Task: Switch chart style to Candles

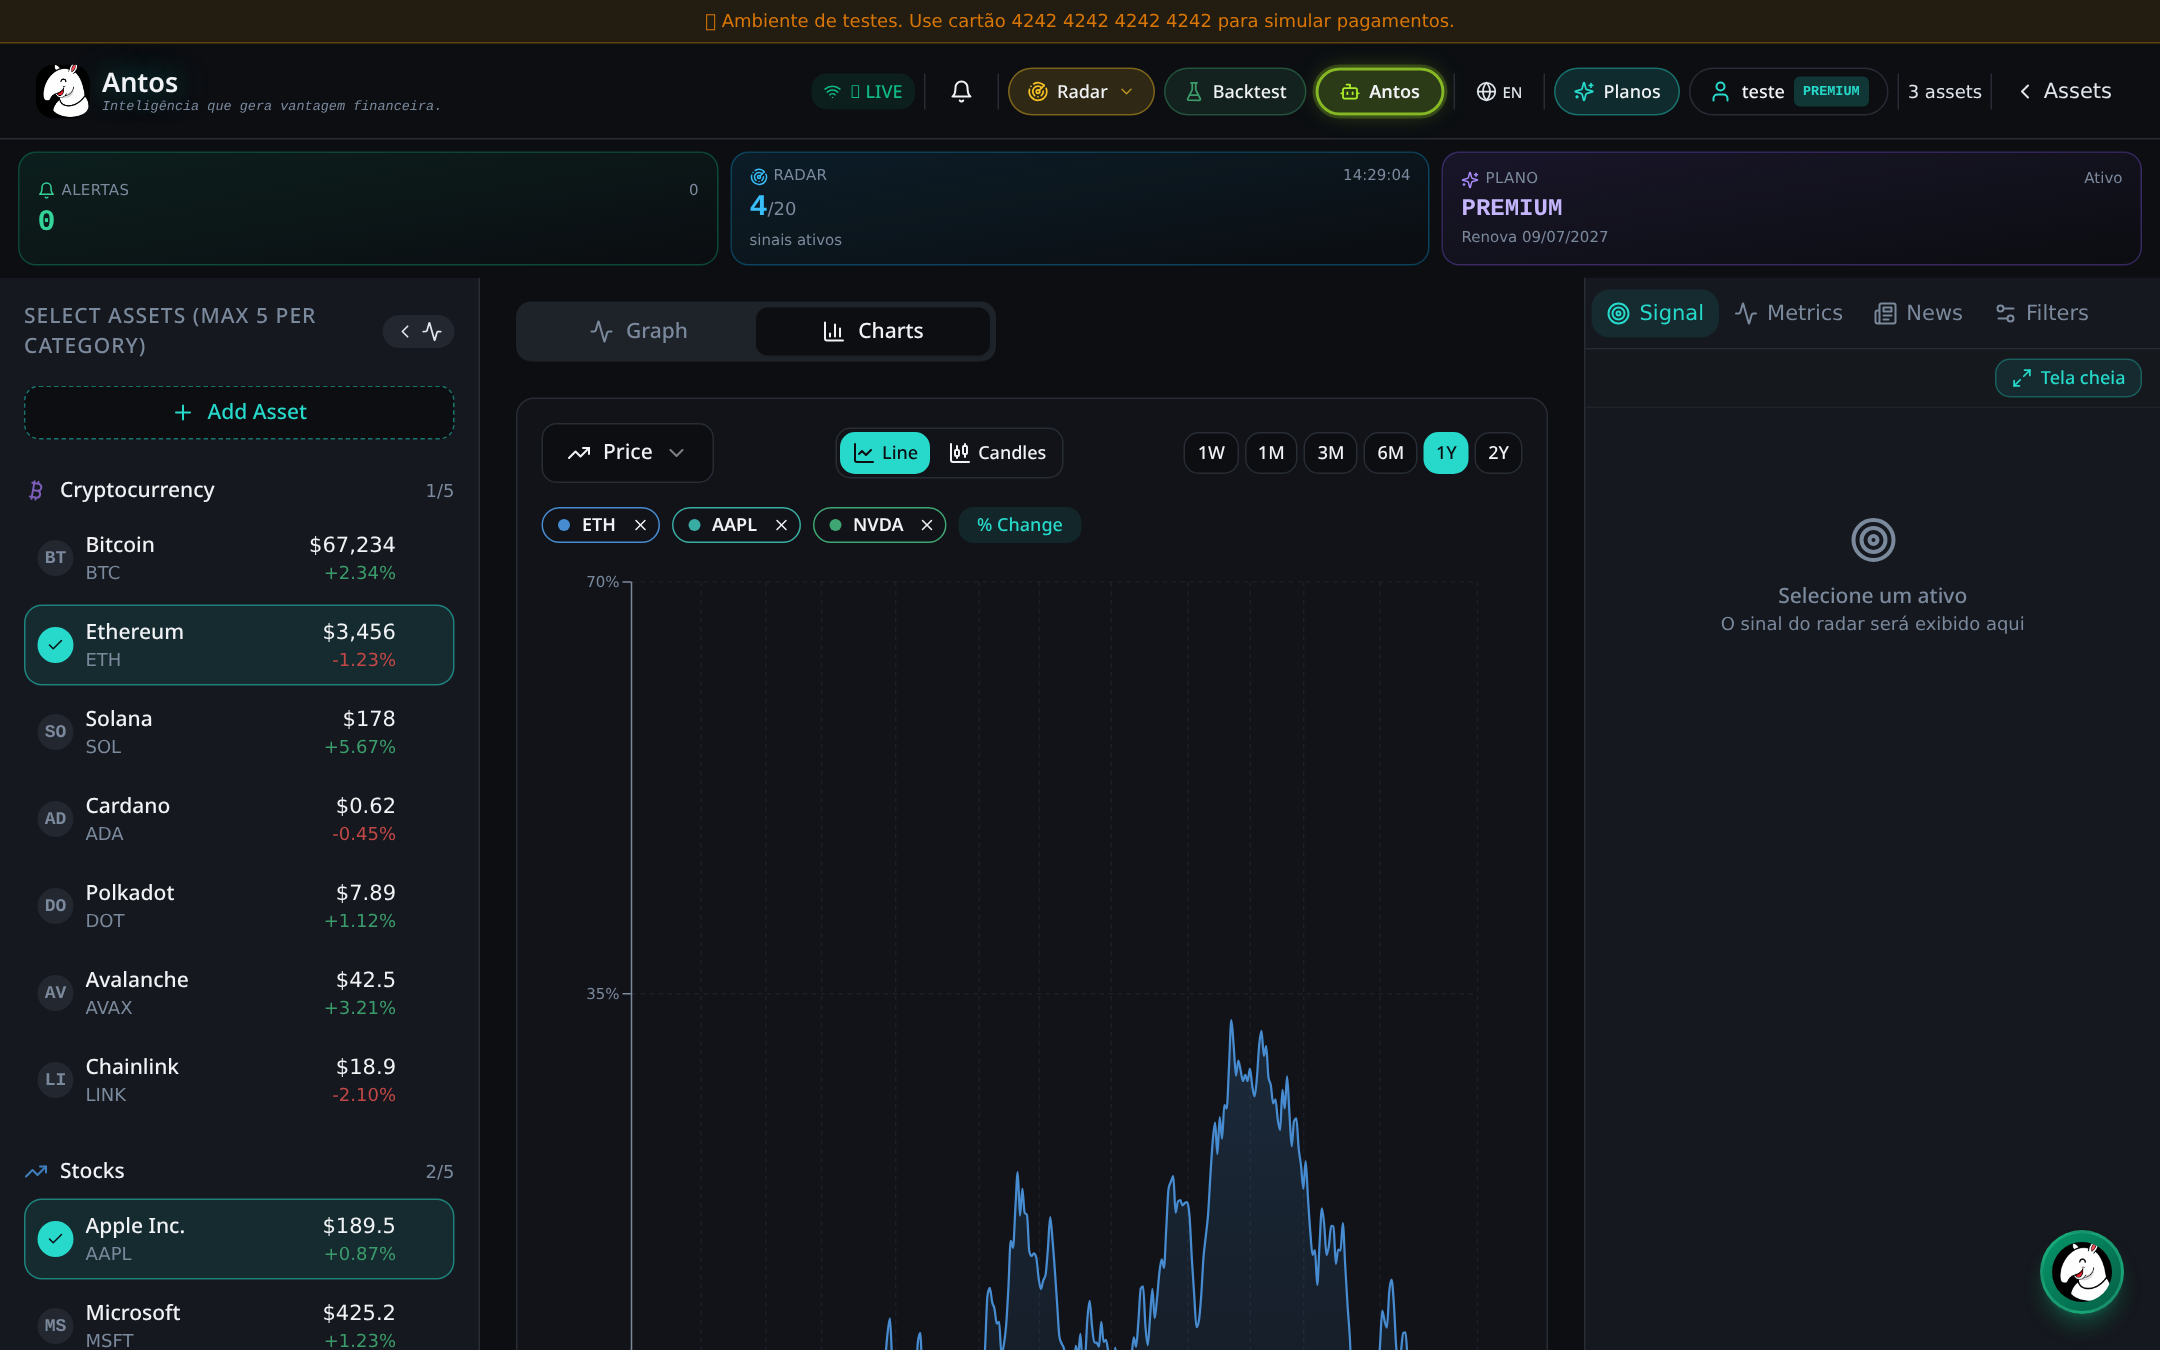Action: (x=997, y=453)
